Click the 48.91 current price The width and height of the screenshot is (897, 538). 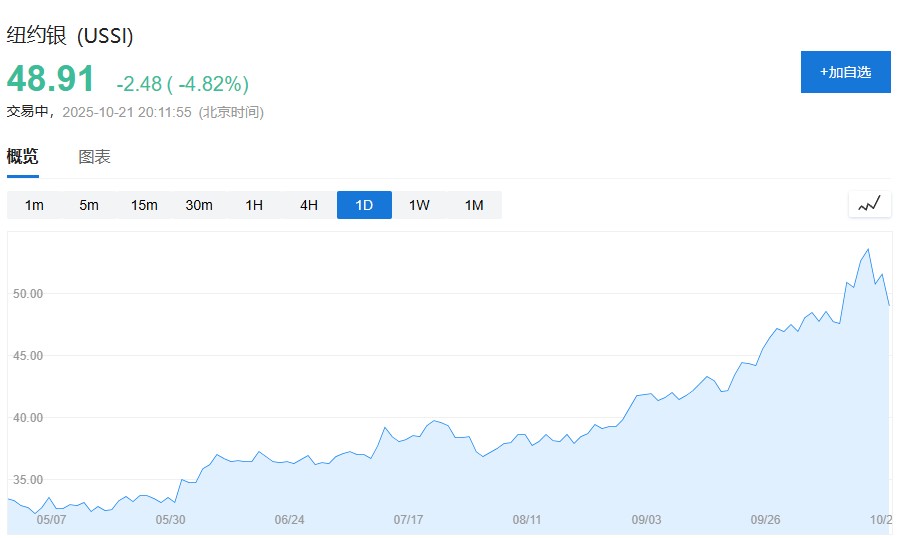click(51, 79)
